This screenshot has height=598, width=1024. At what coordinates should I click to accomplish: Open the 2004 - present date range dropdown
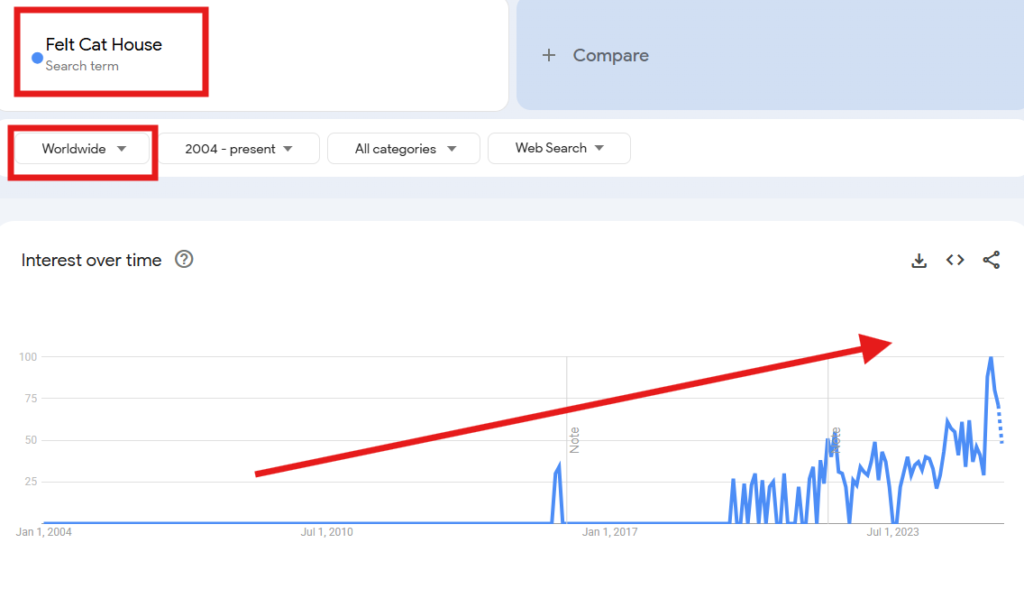pyautogui.click(x=239, y=149)
